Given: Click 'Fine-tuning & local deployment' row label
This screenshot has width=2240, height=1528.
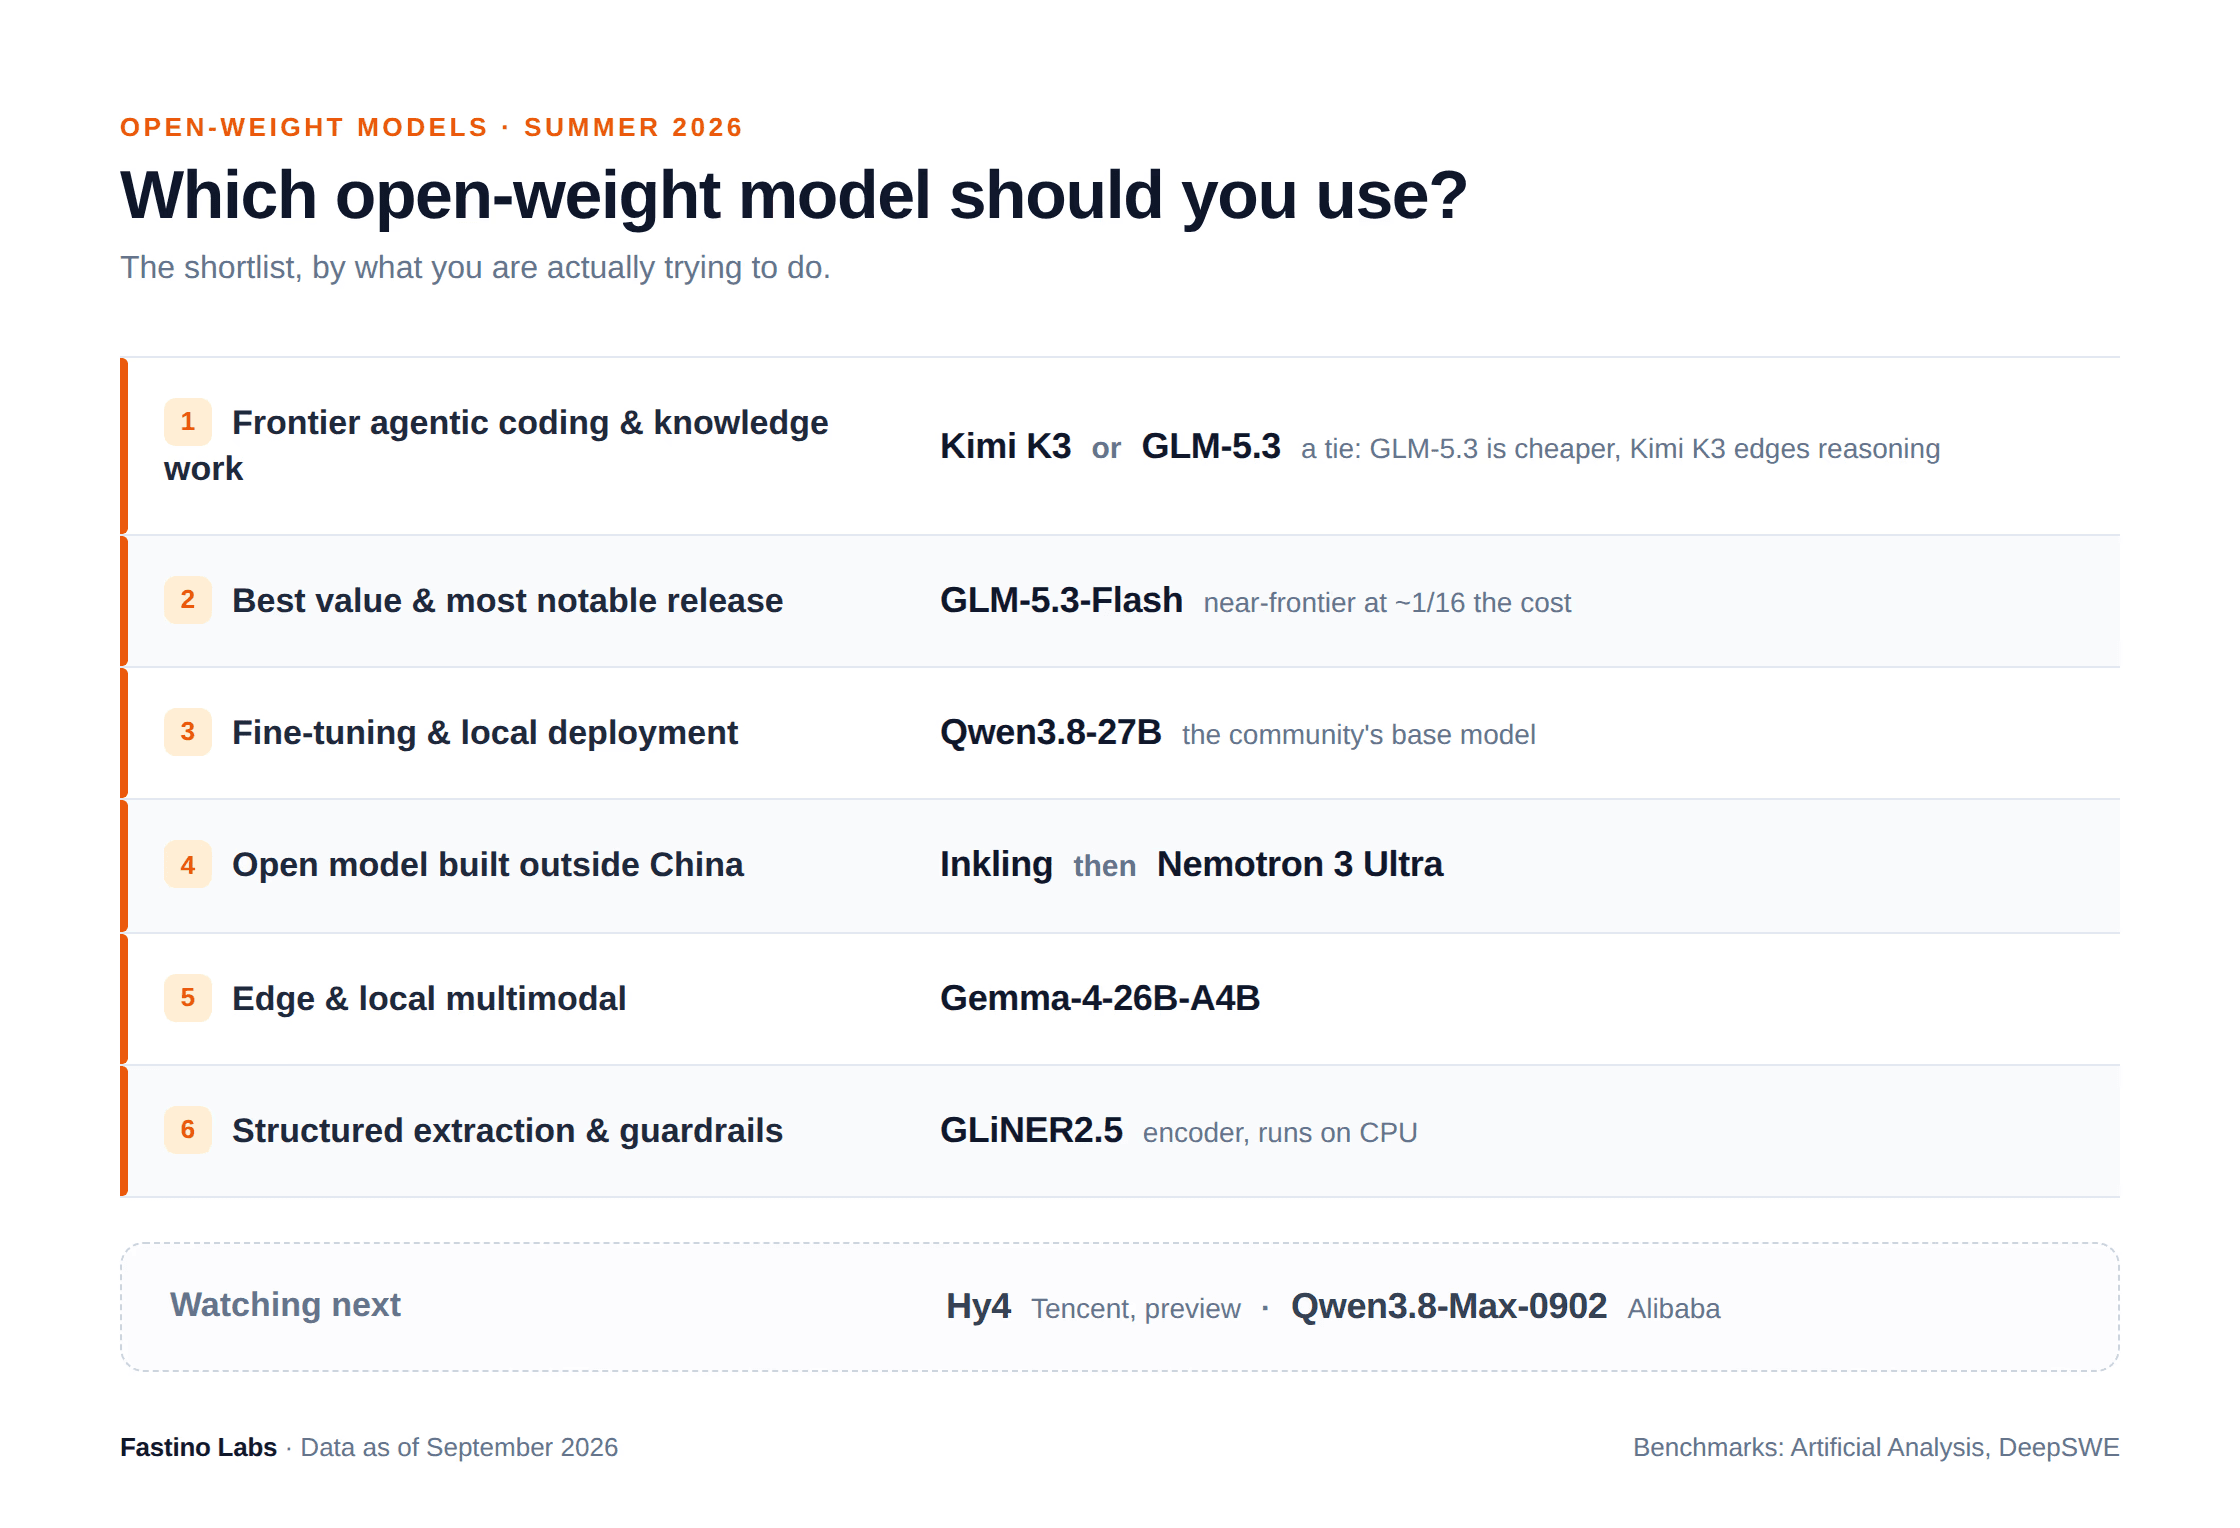Looking at the screenshot, I should [x=485, y=732].
